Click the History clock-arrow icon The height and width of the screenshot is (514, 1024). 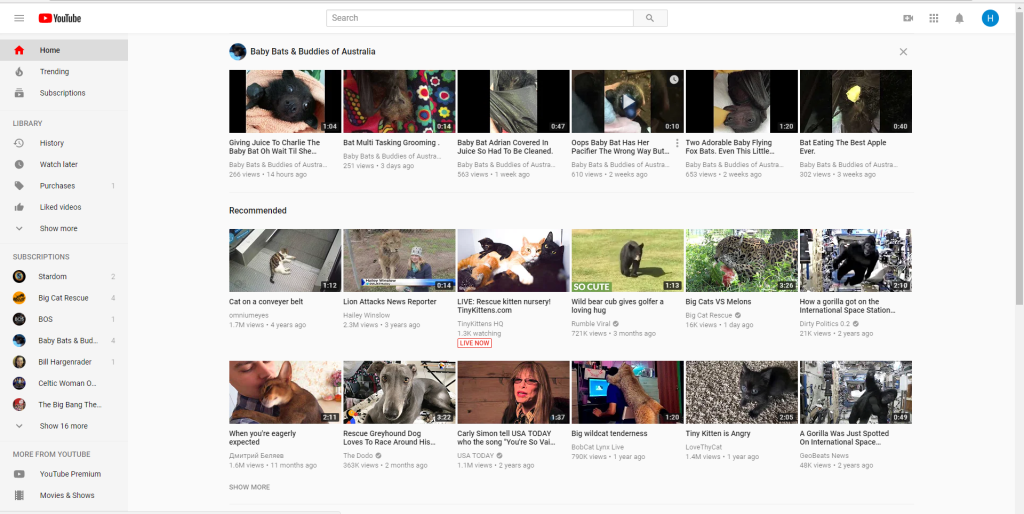click(19, 143)
